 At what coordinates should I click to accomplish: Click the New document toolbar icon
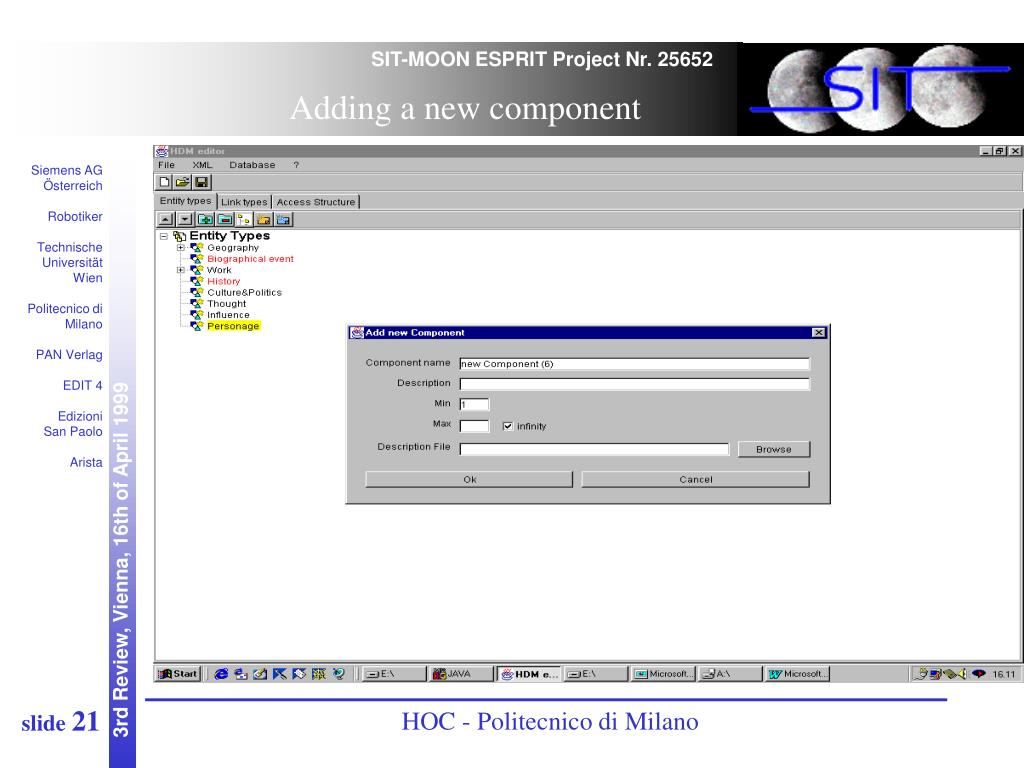(x=165, y=182)
